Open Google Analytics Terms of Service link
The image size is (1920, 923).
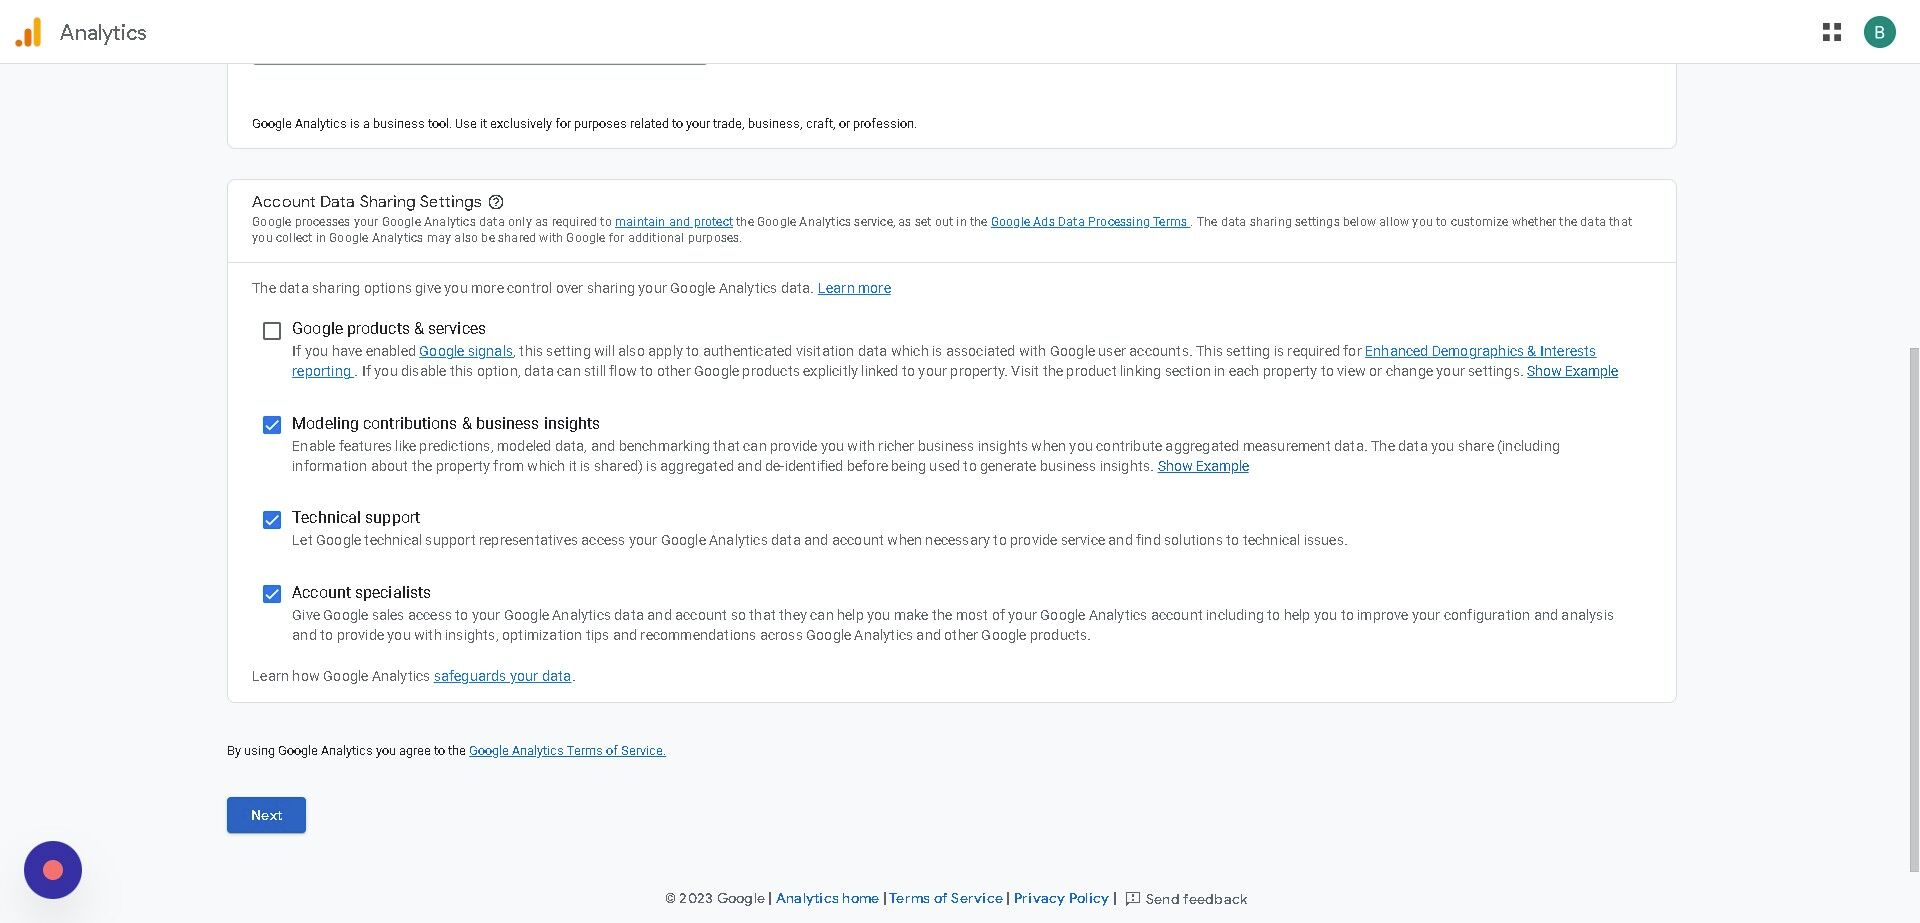tap(567, 751)
